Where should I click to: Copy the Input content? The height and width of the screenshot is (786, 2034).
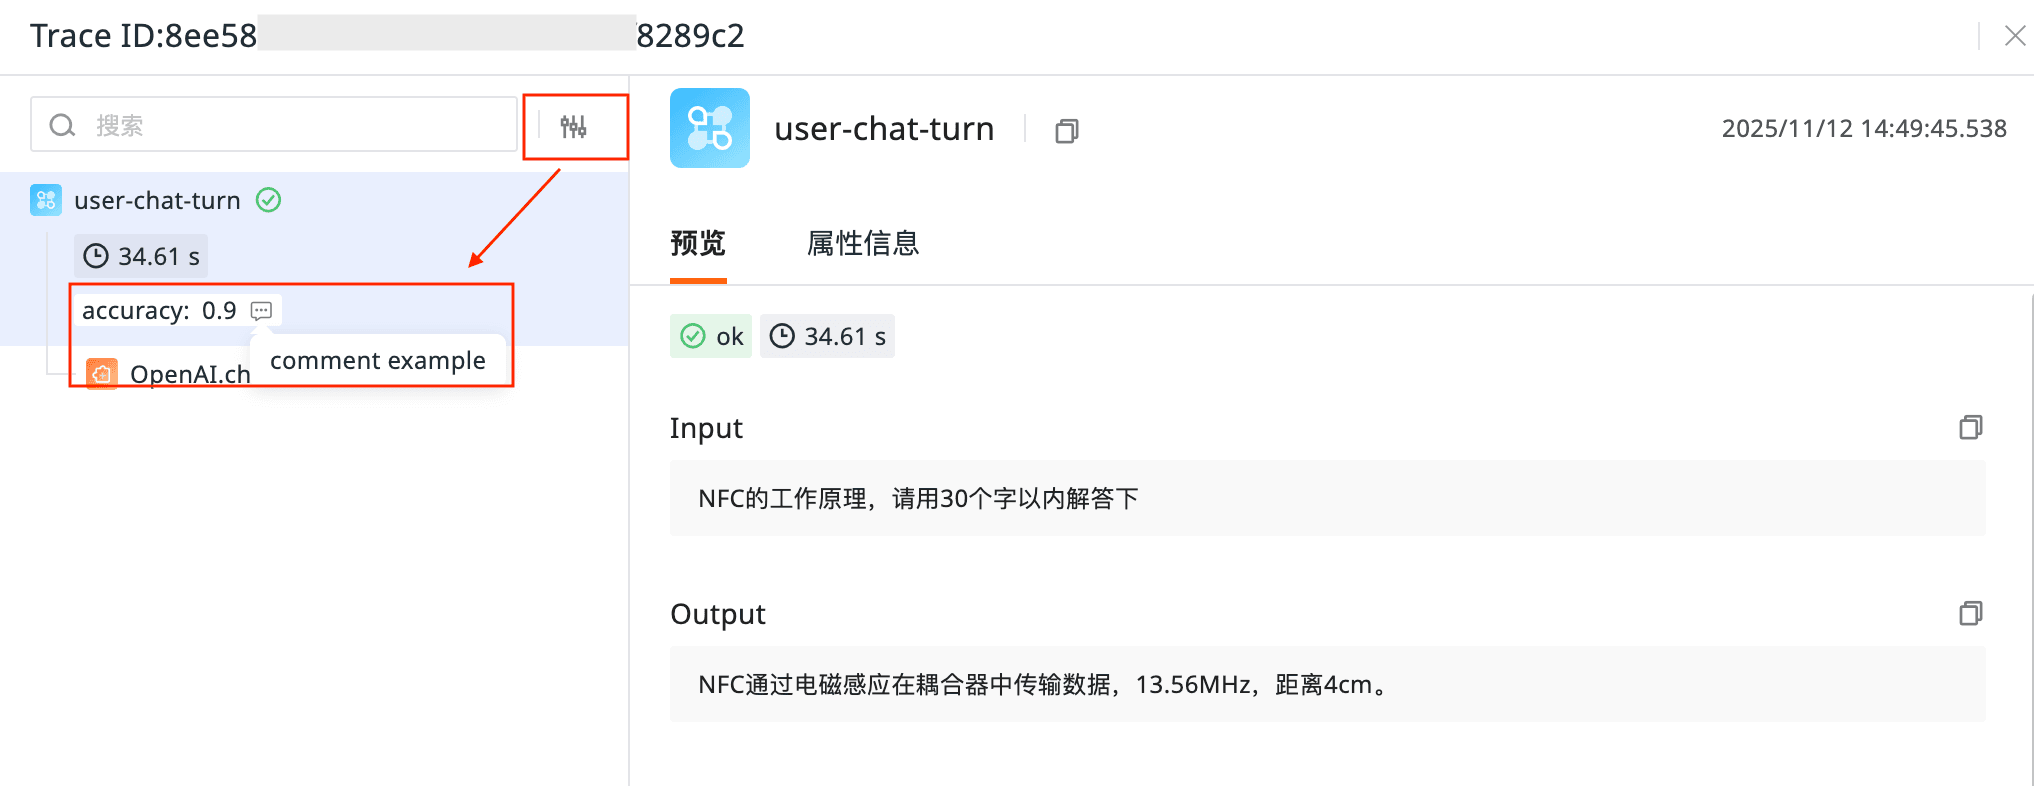click(x=1970, y=428)
